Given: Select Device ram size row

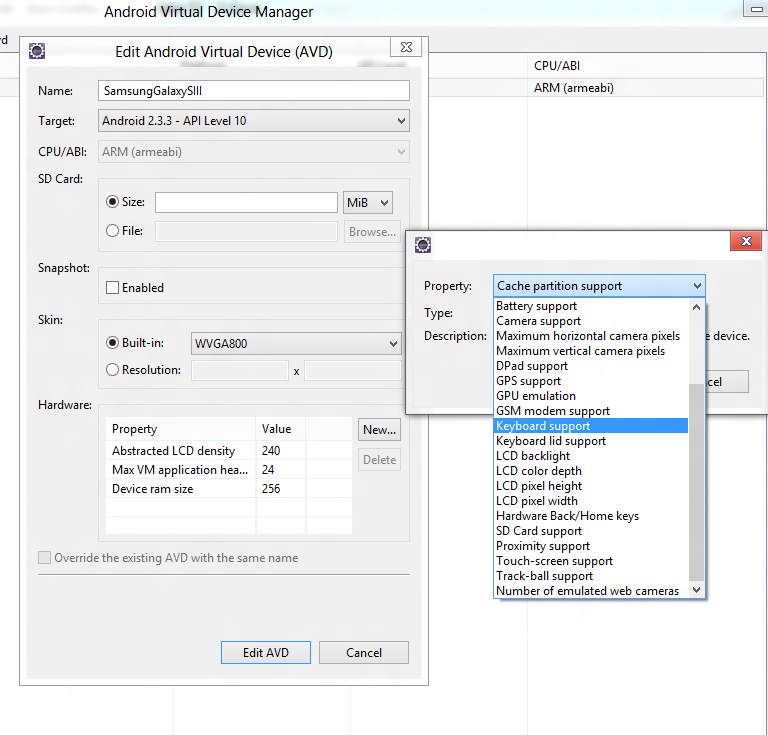Looking at the screenshot, I should coord(229,489).
